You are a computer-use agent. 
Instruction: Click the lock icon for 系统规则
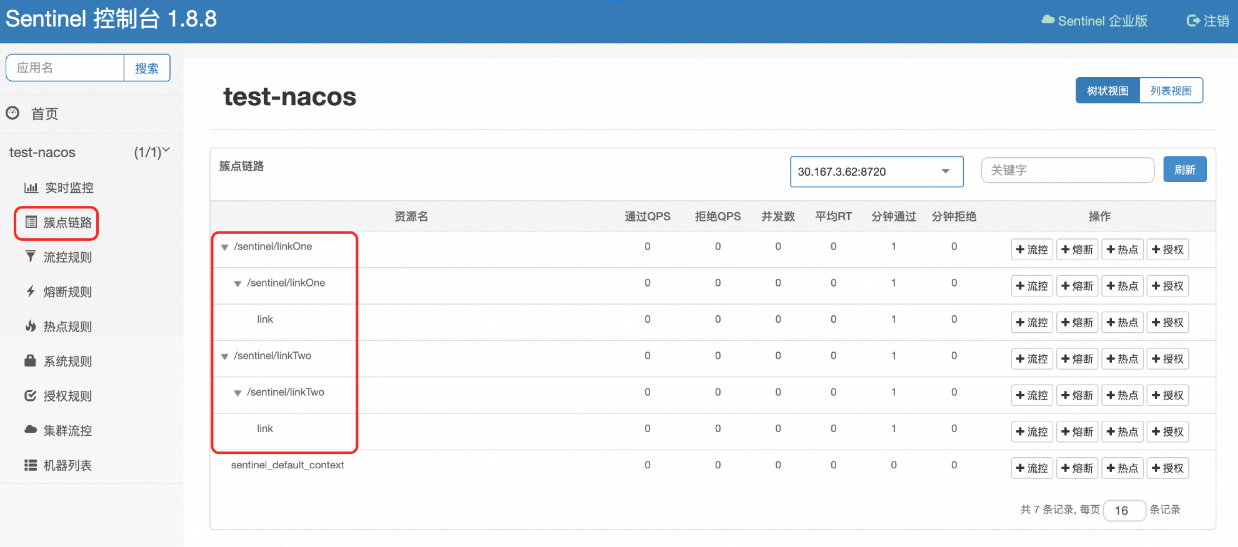tap(31, 361)
